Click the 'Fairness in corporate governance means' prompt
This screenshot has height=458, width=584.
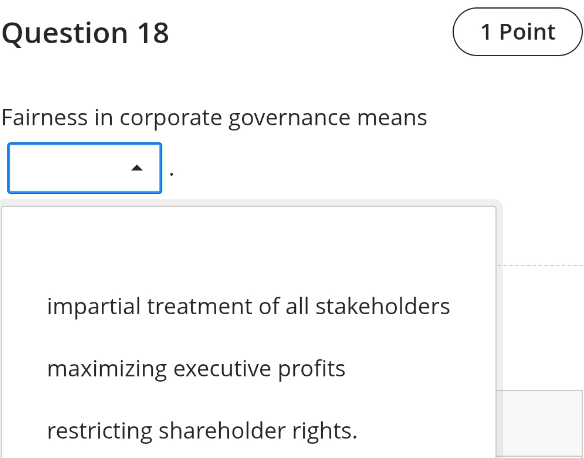214,118
